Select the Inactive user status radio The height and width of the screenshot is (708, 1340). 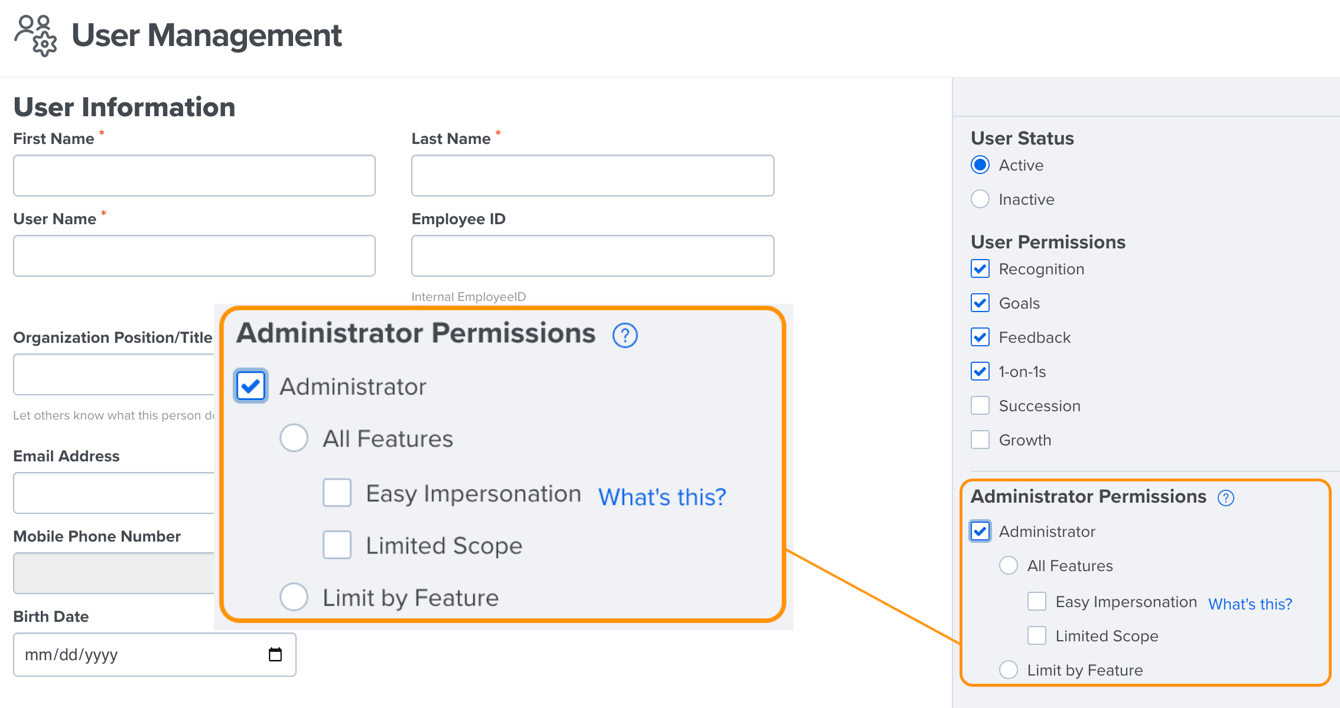pos(980,199)
